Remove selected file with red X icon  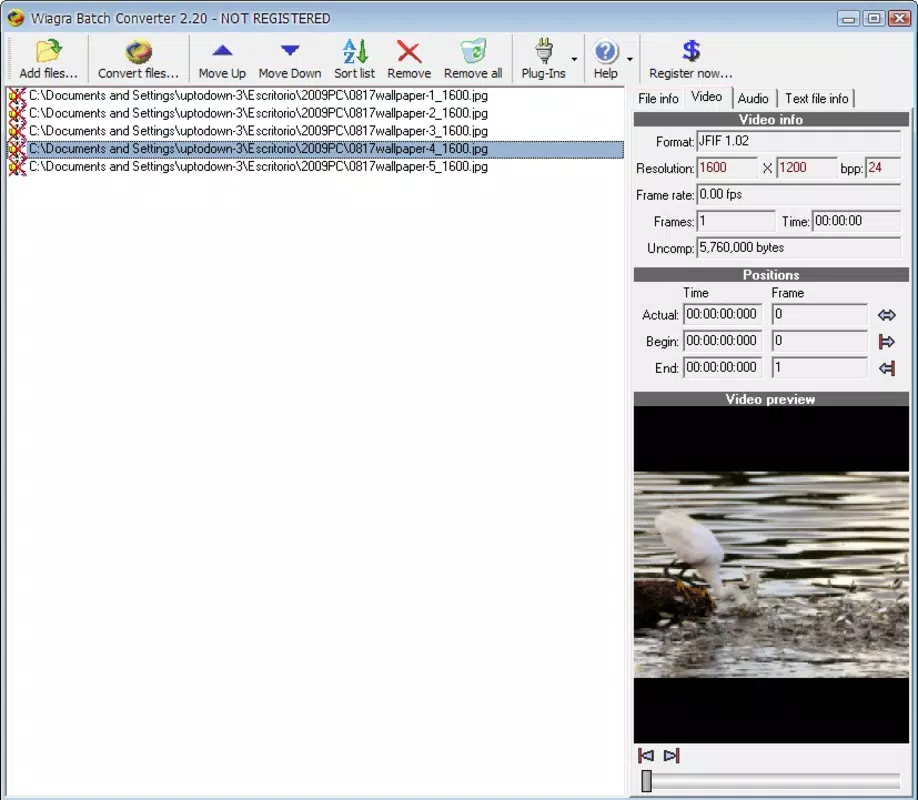(x=409, y=52)
